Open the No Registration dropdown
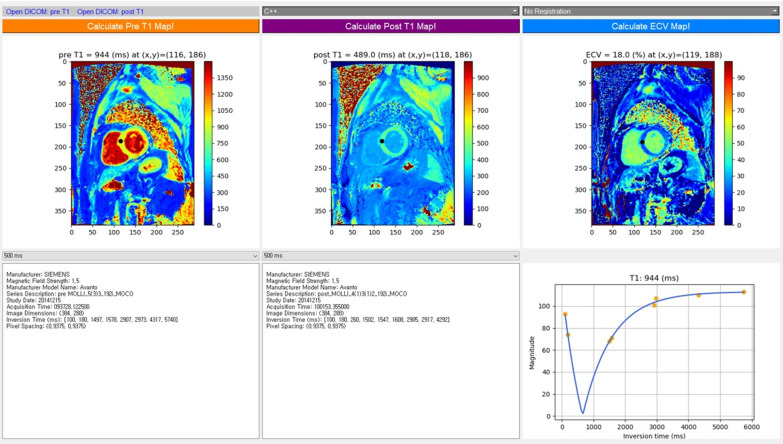The height and width of the screenshot is (444, 783). pos(651,11)
